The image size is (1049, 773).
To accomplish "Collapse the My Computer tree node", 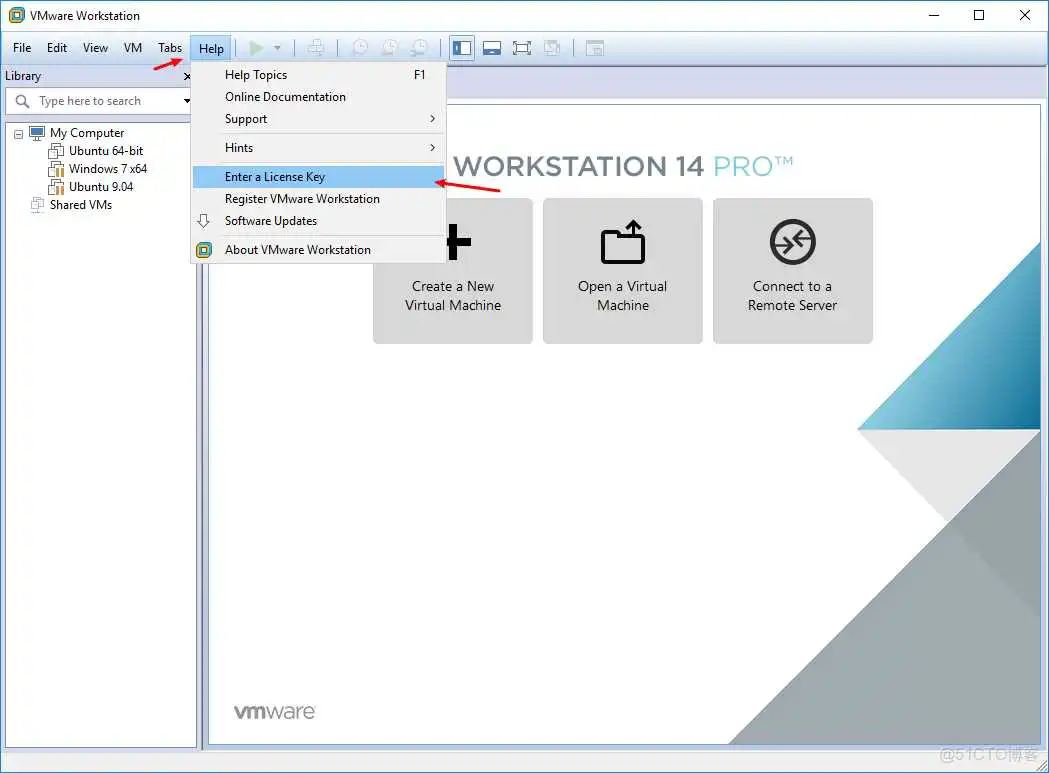I will point(17,132).
